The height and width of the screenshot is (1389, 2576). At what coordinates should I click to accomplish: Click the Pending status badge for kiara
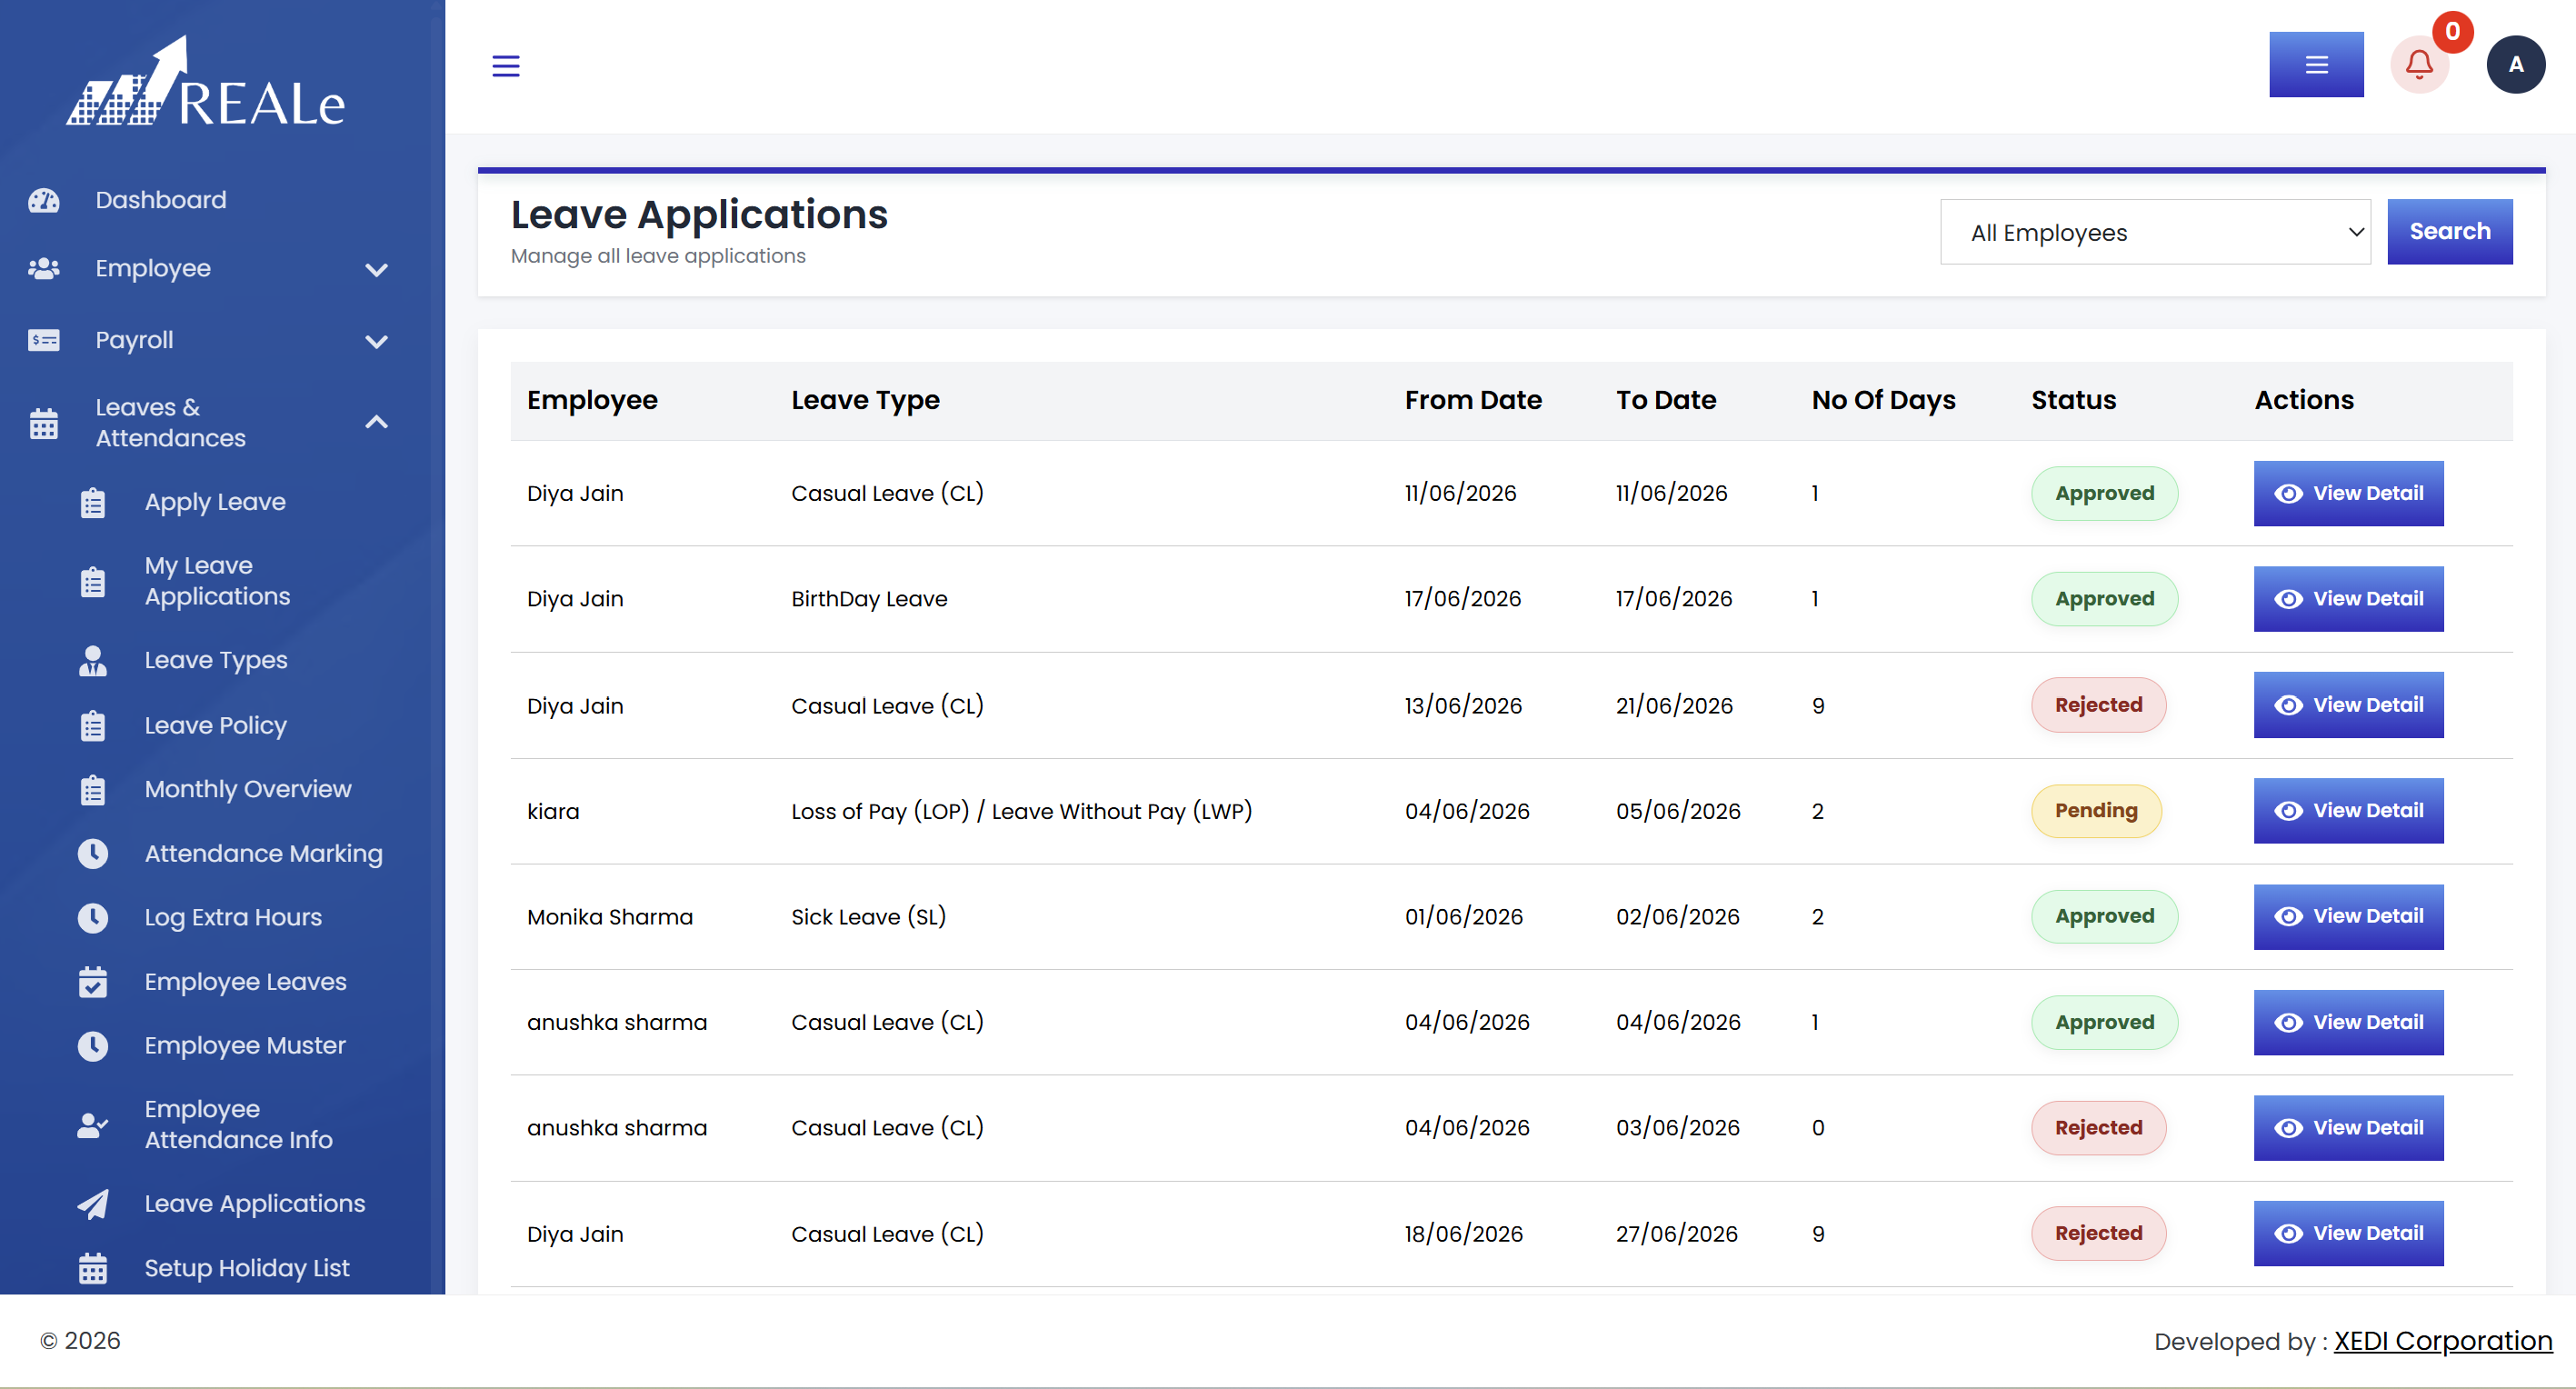point(2095,811)
